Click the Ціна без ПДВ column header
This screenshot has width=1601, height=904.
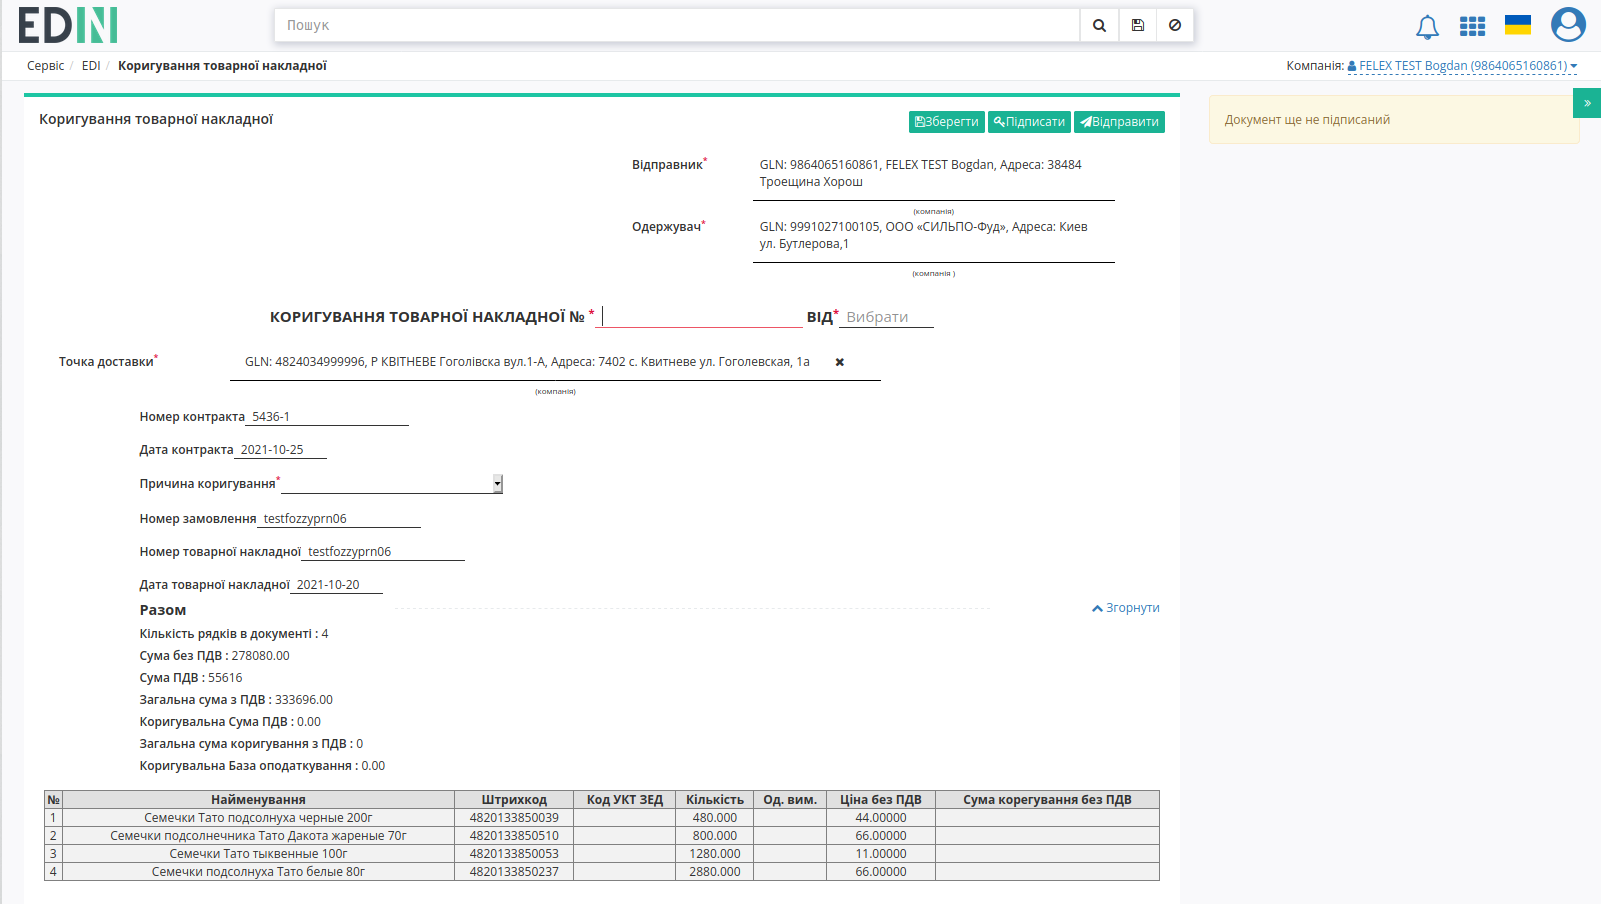coord(881,800)
